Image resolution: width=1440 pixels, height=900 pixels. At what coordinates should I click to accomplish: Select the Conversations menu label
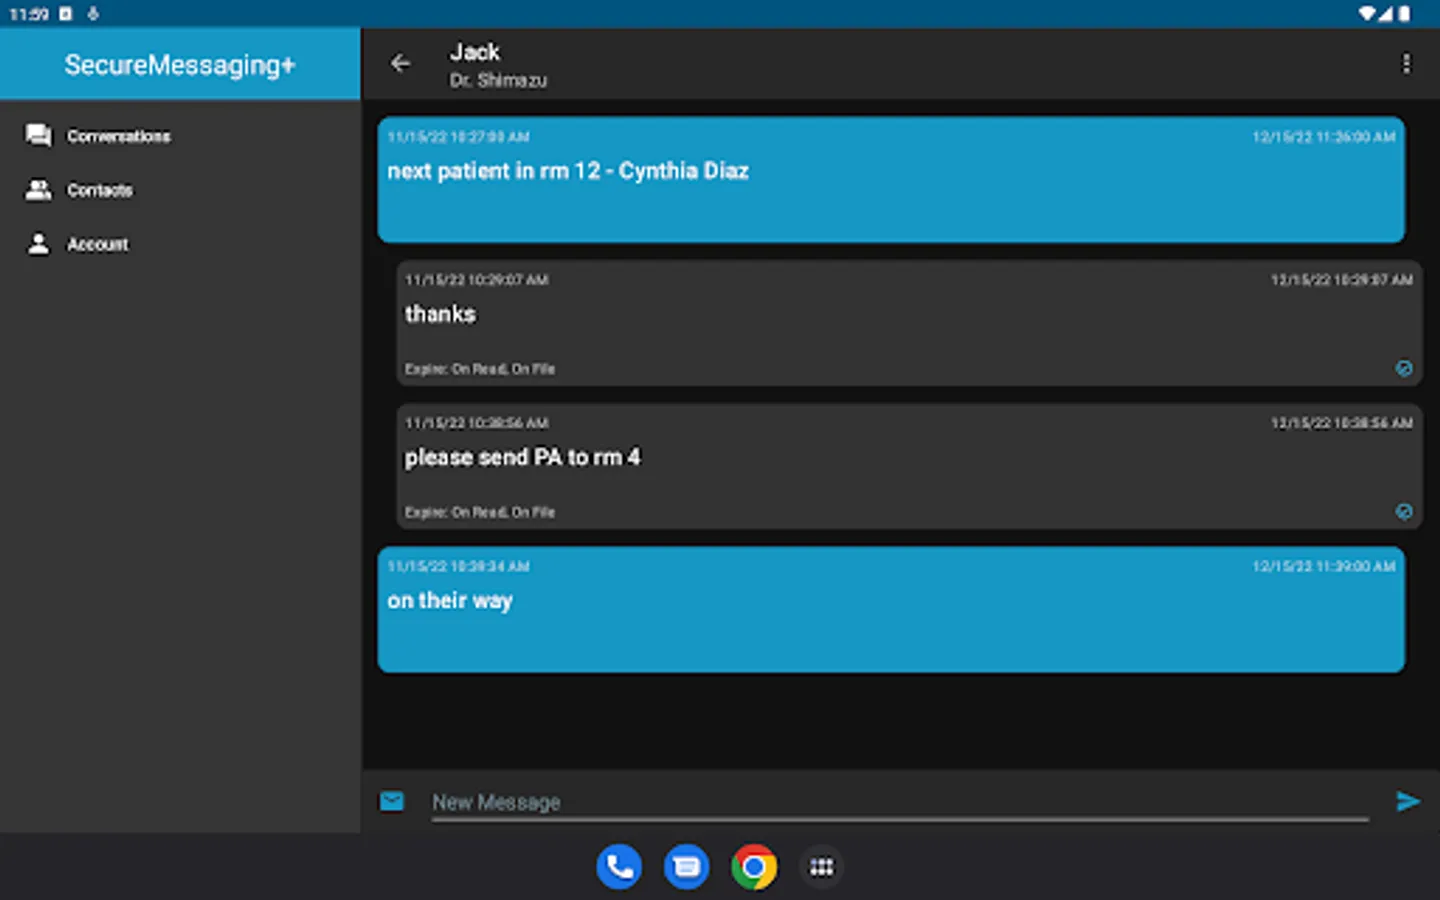coord(119,136)
